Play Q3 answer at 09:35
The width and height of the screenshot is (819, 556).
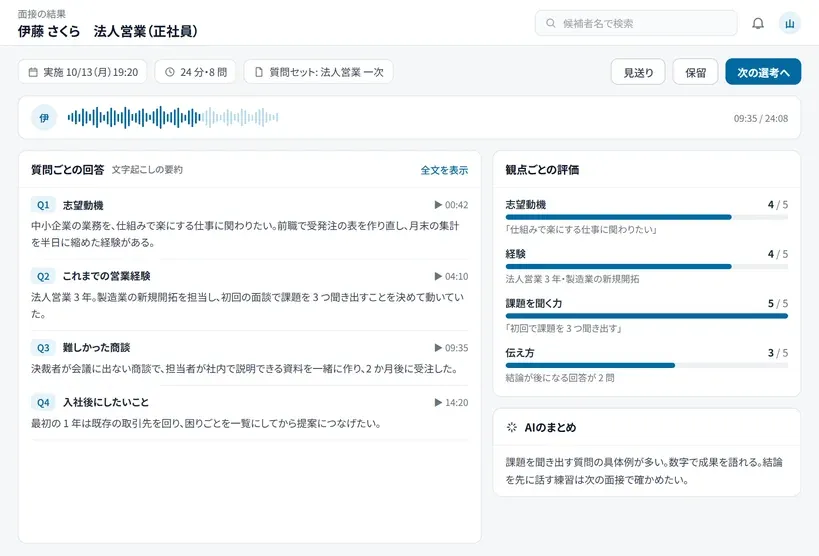pyautogui.click(x=451, y=348)
